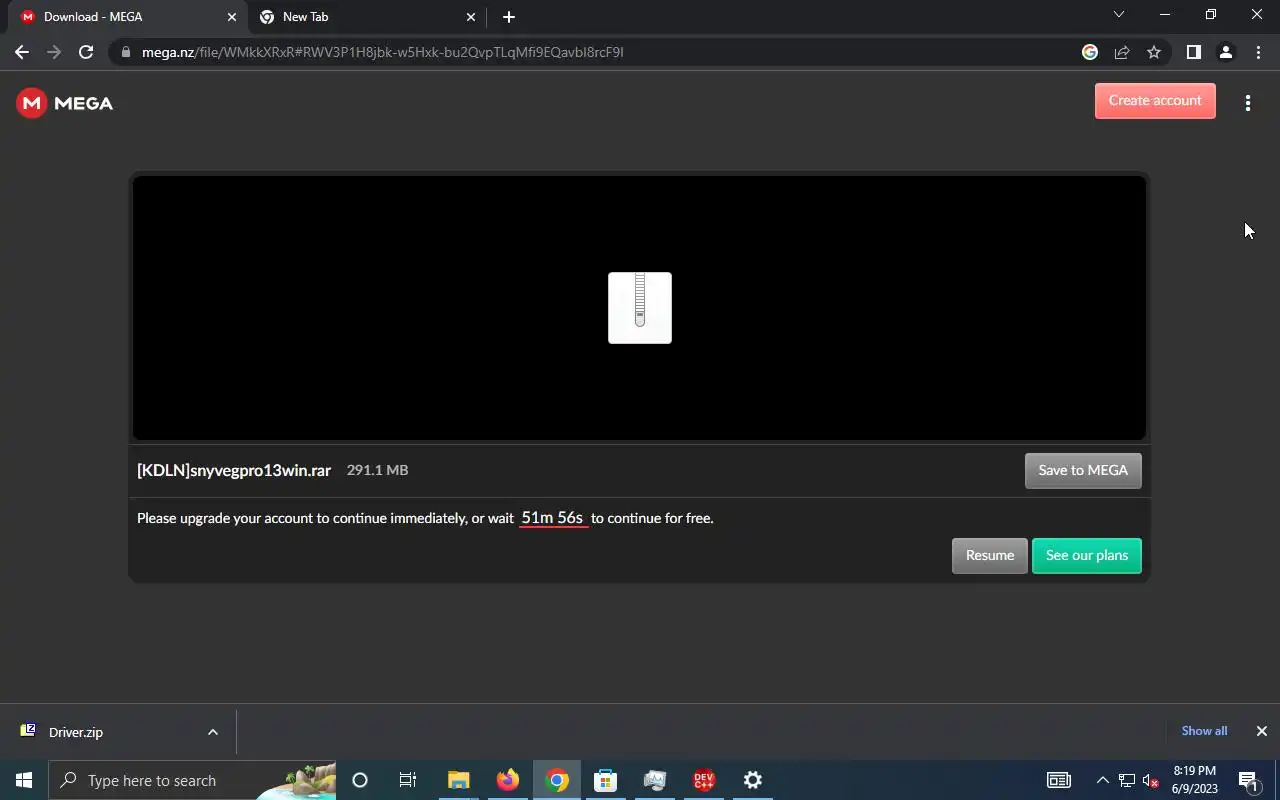Viewport: 1280px width, 800px height.
Task: Click Create account button
Action: (1155, 101)
